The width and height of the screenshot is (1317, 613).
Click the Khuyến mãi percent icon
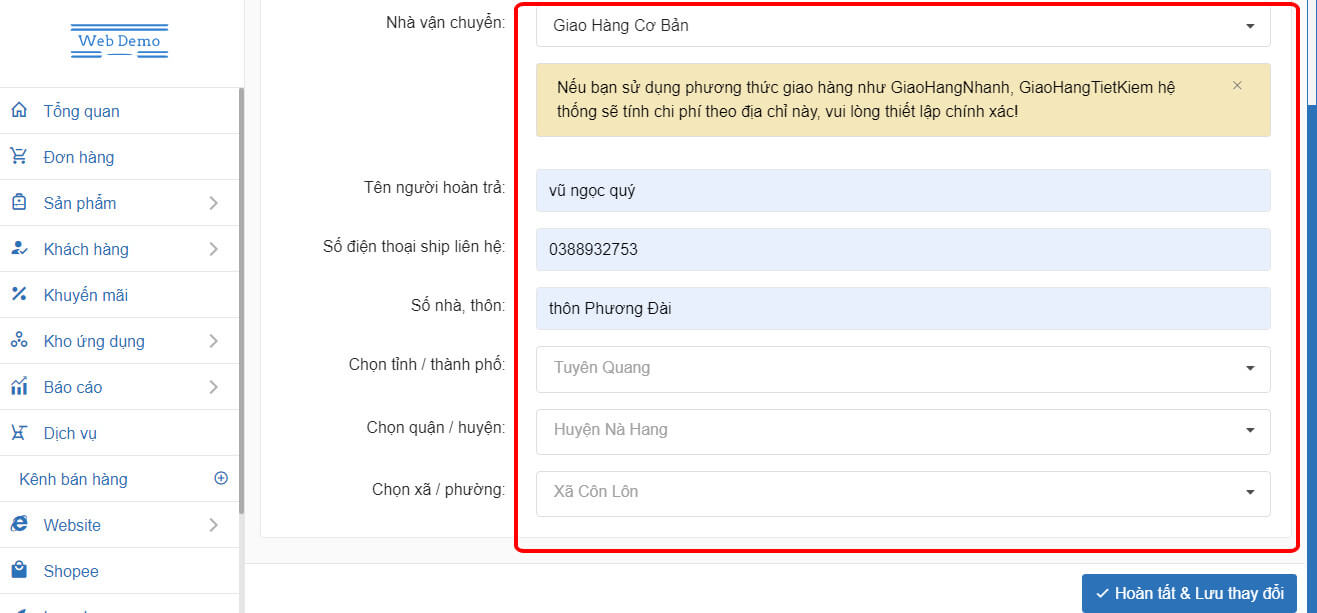[19, 294]
